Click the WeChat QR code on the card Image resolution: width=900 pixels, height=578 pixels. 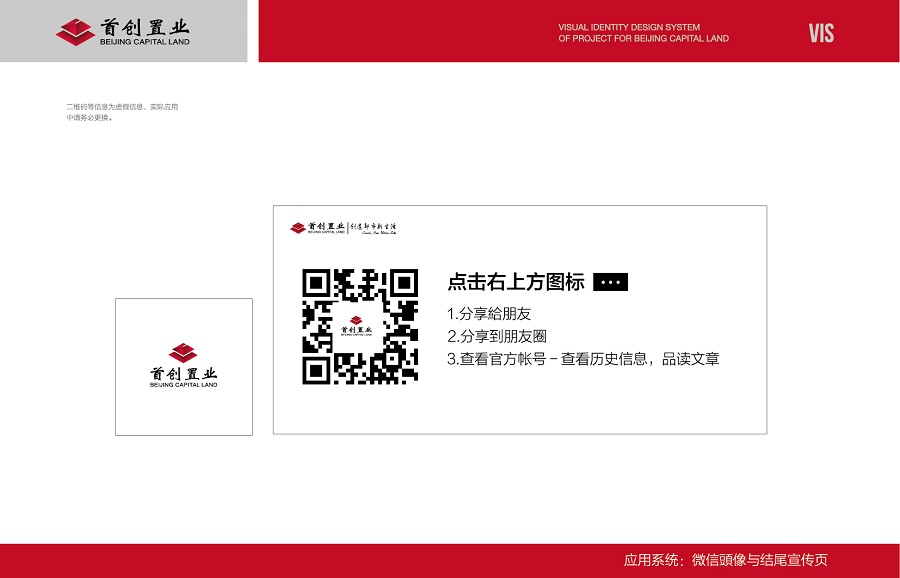(x=360, y=326)
